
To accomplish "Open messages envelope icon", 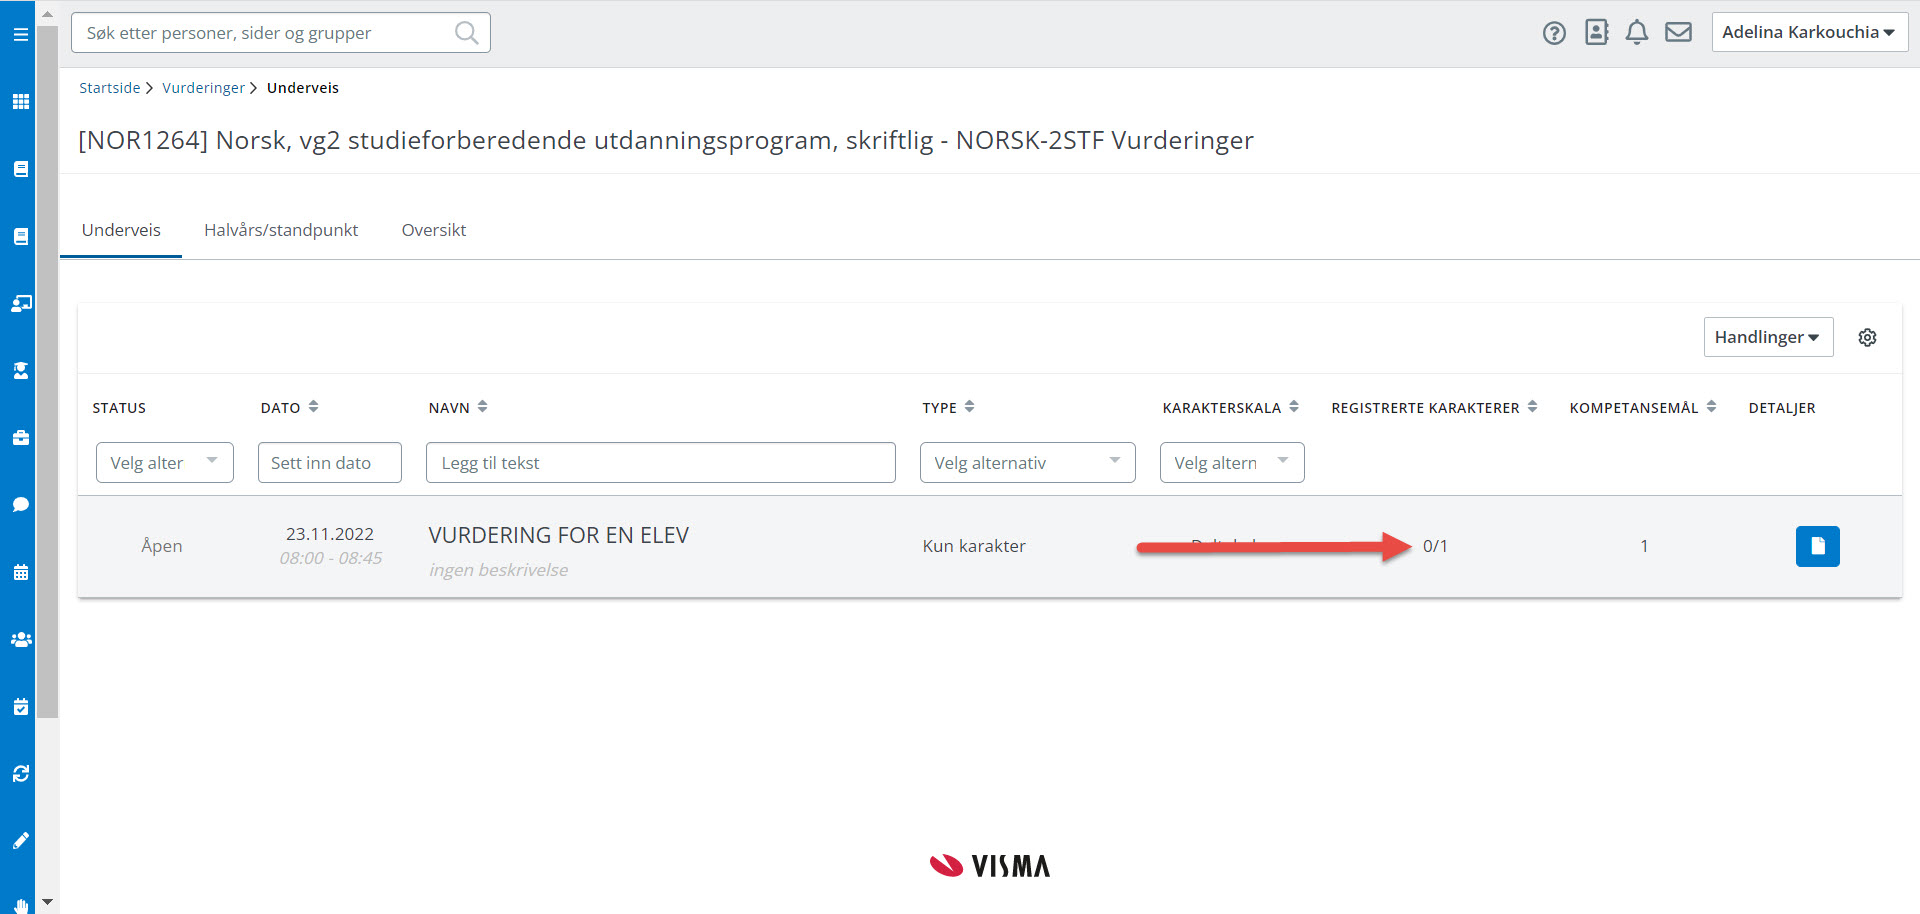I will 1678,33.
